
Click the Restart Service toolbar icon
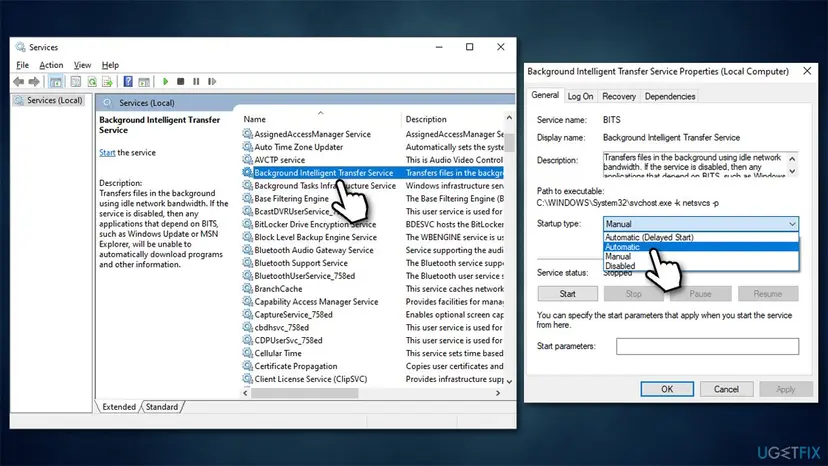[212, 81]
